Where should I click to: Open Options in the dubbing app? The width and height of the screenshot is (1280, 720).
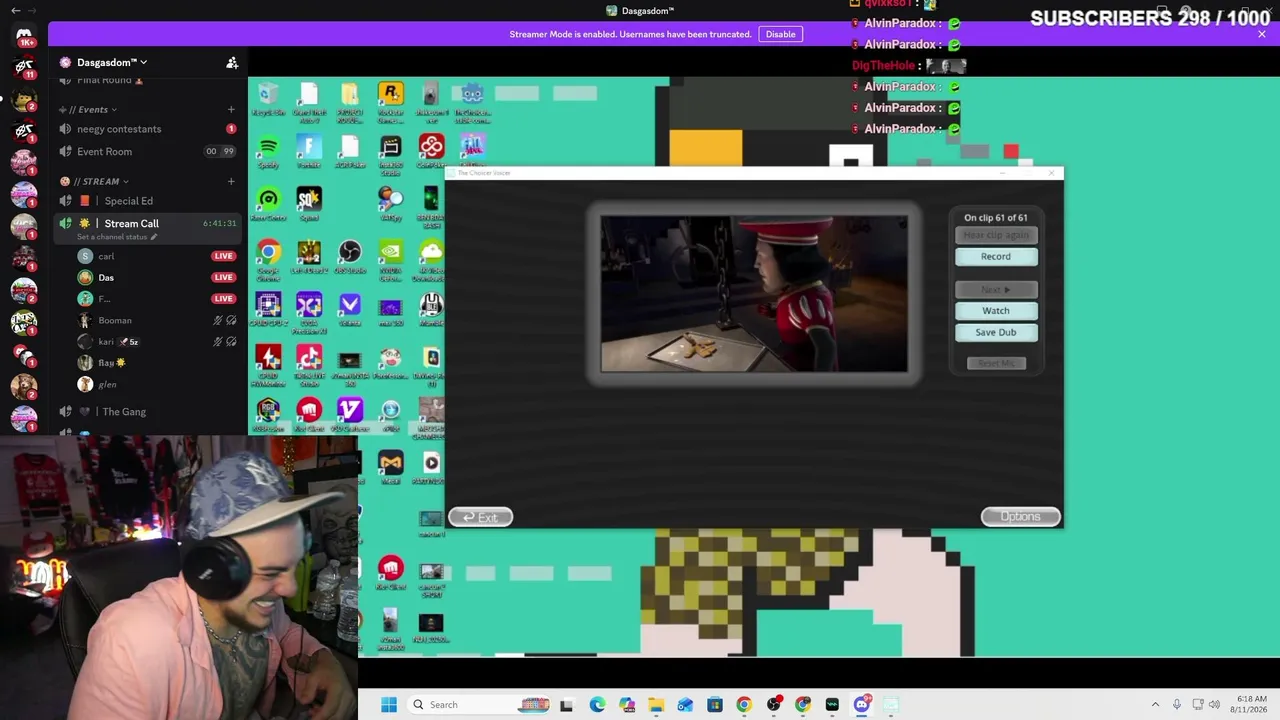pyautogui.click(x=1020, y=517)
